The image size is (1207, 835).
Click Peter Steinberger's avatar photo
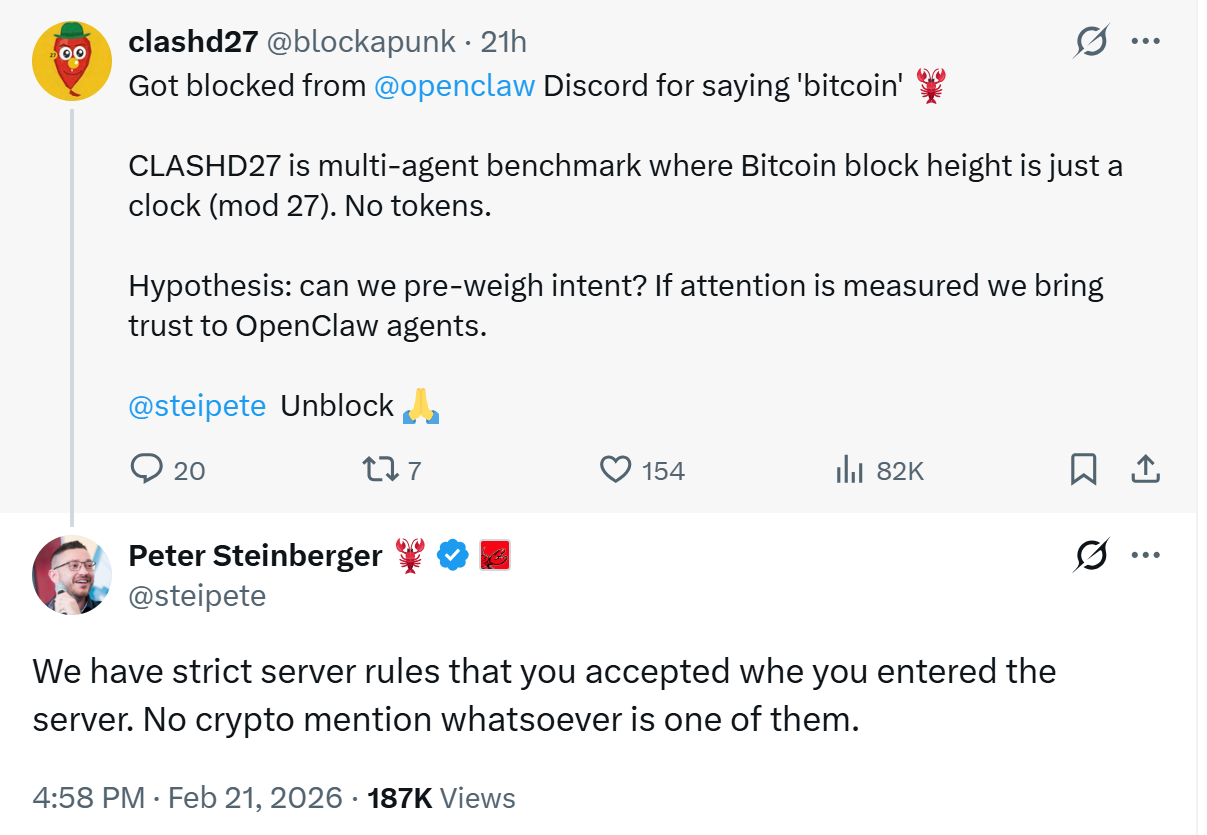coord(71,575)
